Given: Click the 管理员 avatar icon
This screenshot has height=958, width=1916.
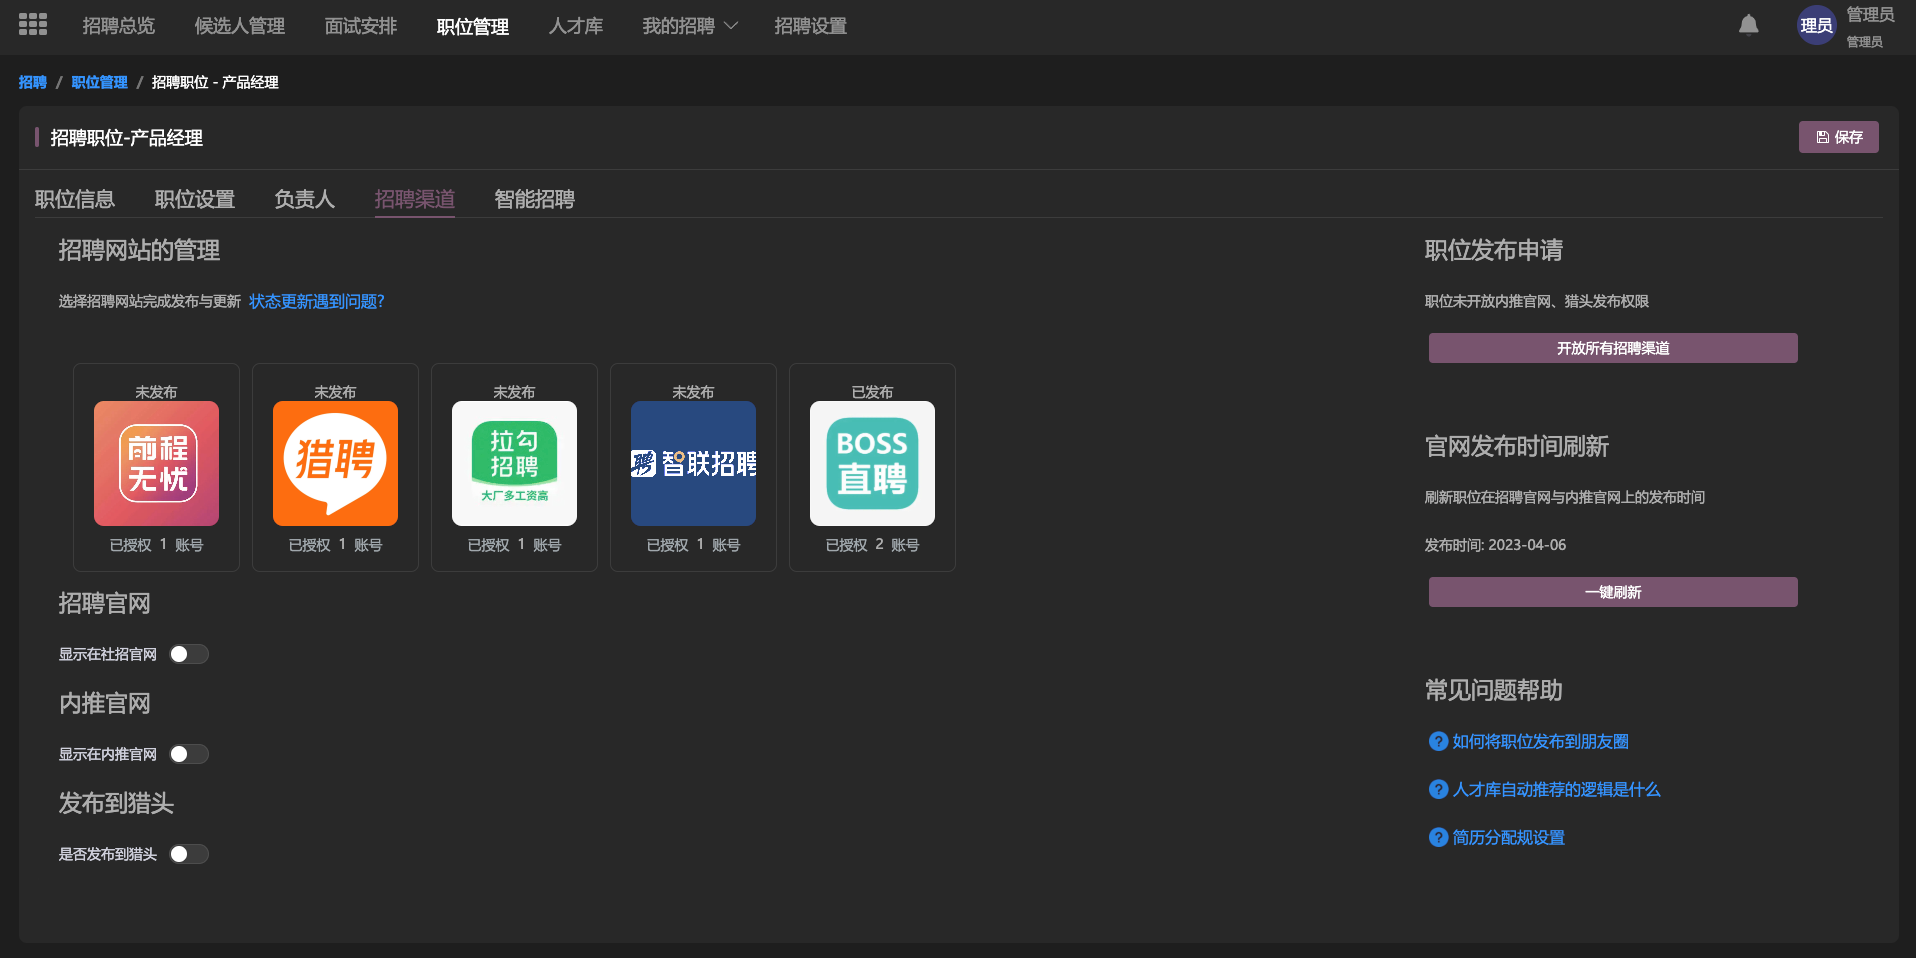Looking at the screenshot, I should 1816,26.
